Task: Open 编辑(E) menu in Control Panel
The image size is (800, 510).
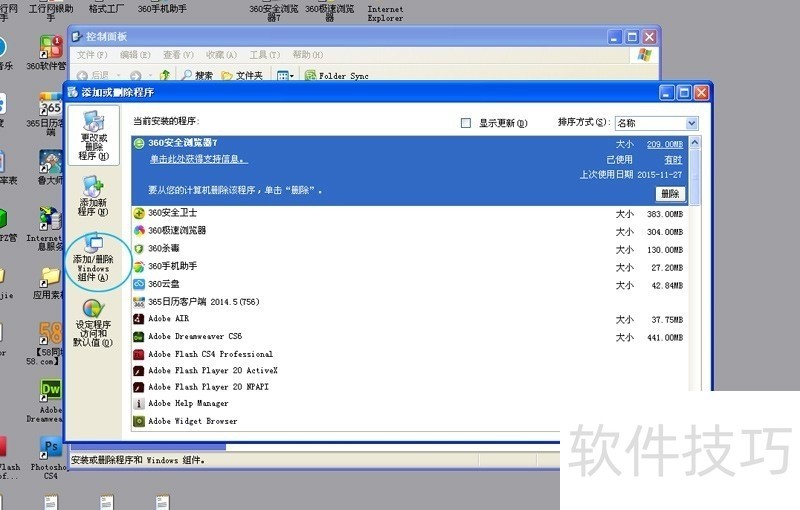Action: (x=135, y=55)
